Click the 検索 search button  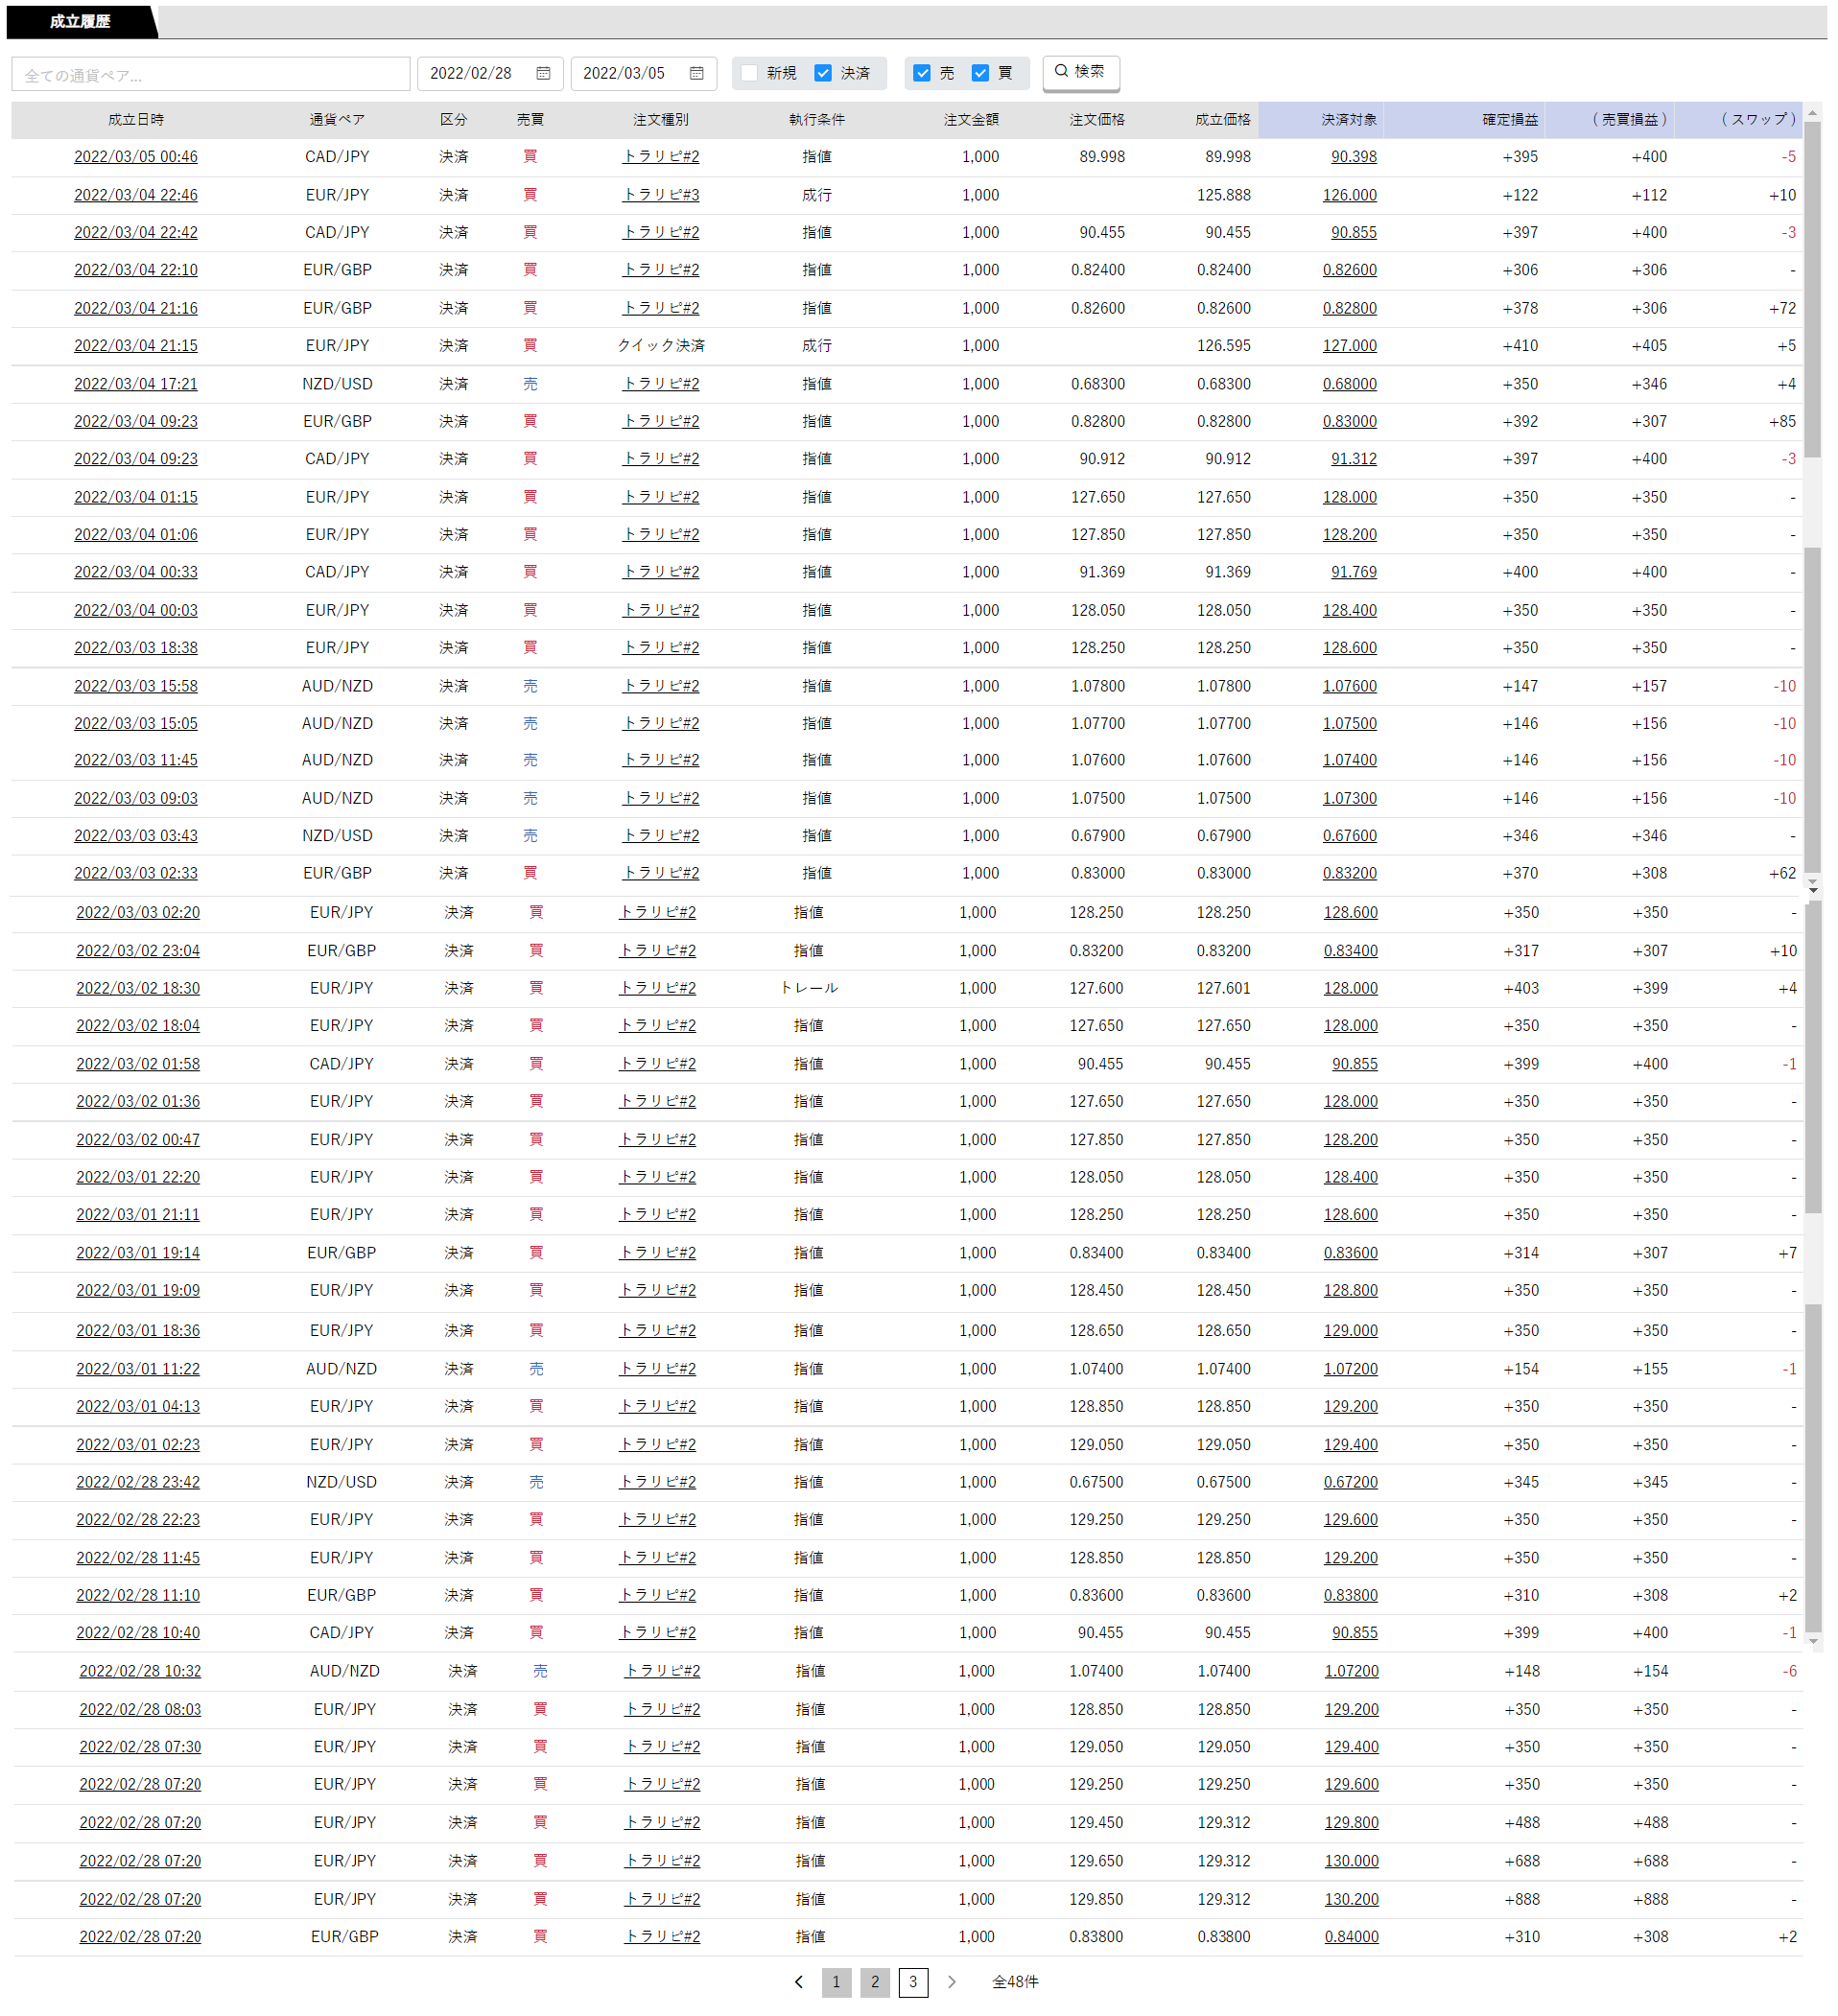[x=1080, y=72]
